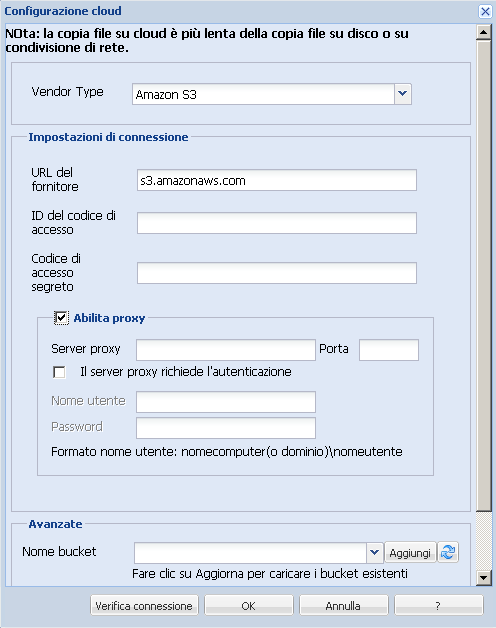Confirm with the OK button

[x=249, y=605]
